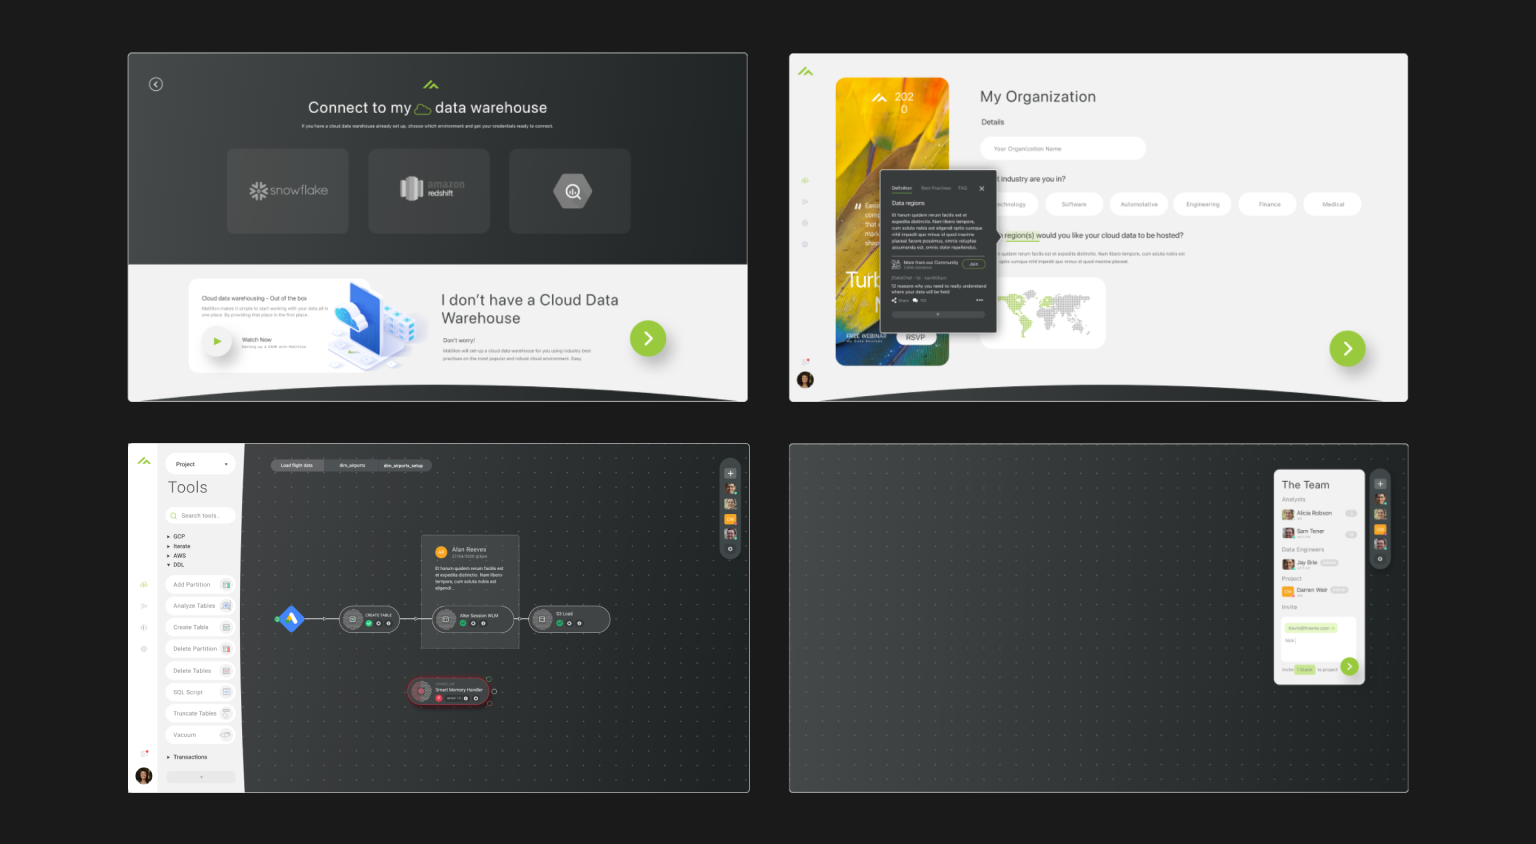The height and width of the screenshot is (844, 1536).
Task: Expand the AWS tools group
Action: [x=177, y=556]
